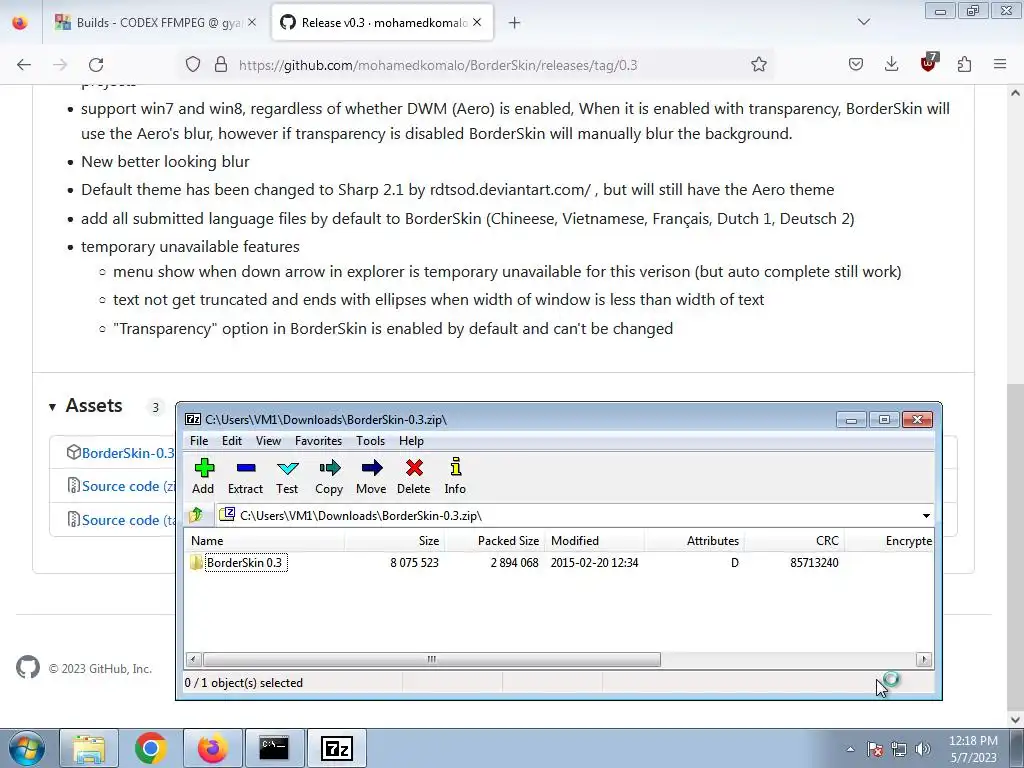Open Windows Explorer from the taskbar
Image resolution: width=1024 pixels, height=768 pixels.
pyautogui.click(x=89, y=748)
